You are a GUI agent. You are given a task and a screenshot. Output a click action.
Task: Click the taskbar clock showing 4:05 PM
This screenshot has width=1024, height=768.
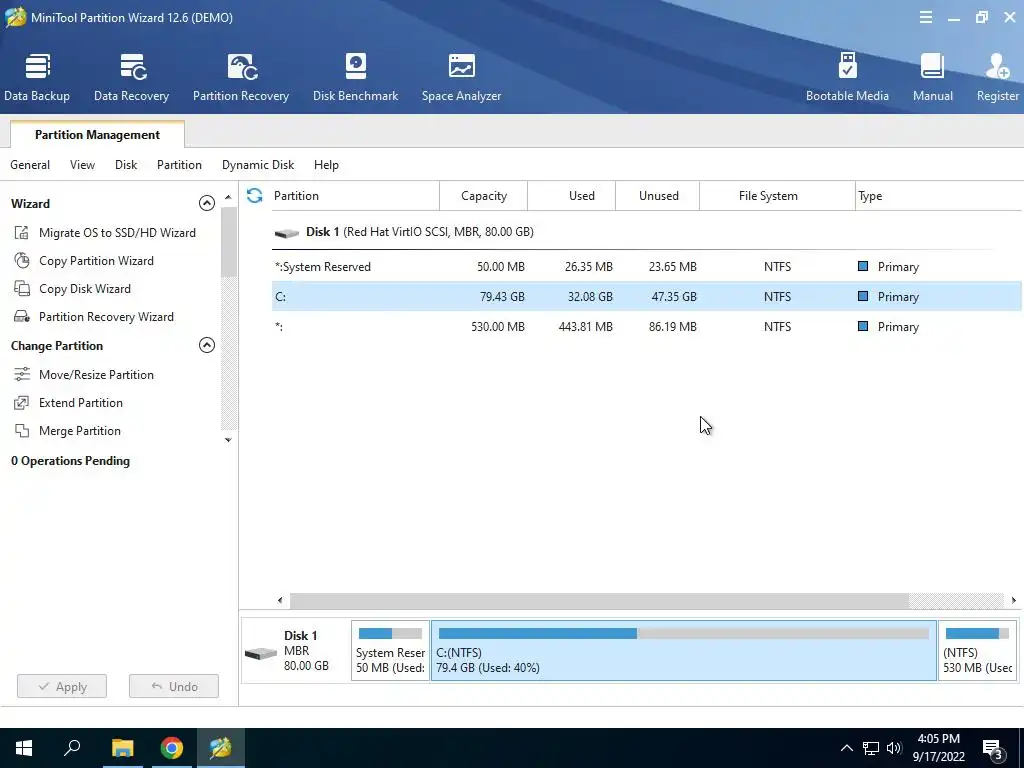[x=938, y=748]
